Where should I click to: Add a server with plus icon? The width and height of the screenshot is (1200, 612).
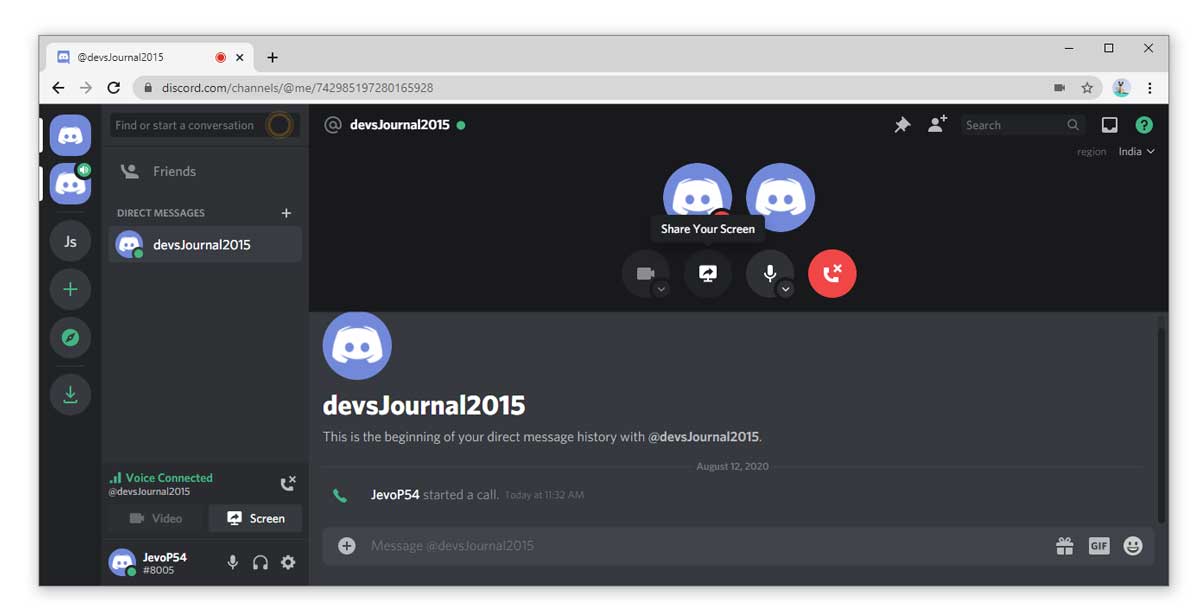tap(70, 289)
